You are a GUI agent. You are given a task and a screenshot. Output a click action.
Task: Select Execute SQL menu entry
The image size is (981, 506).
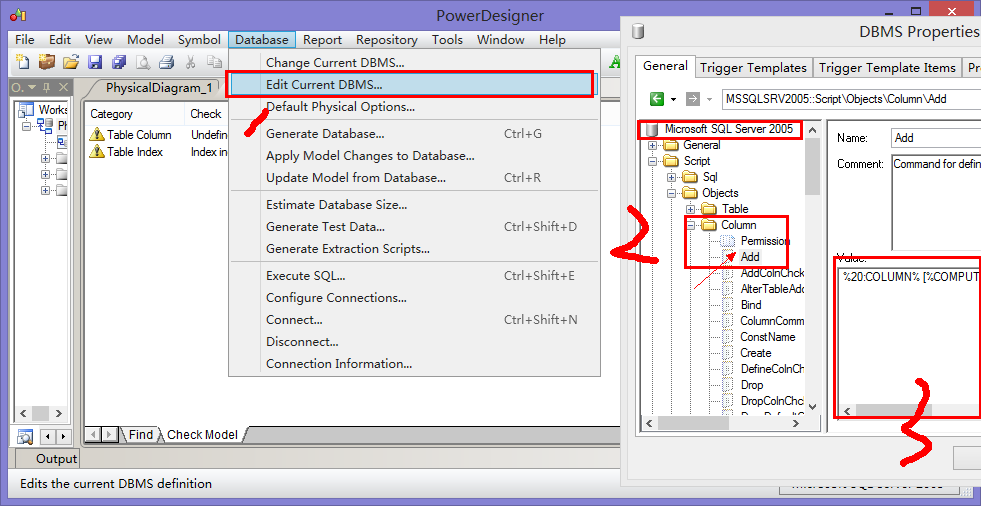point(414,276)
